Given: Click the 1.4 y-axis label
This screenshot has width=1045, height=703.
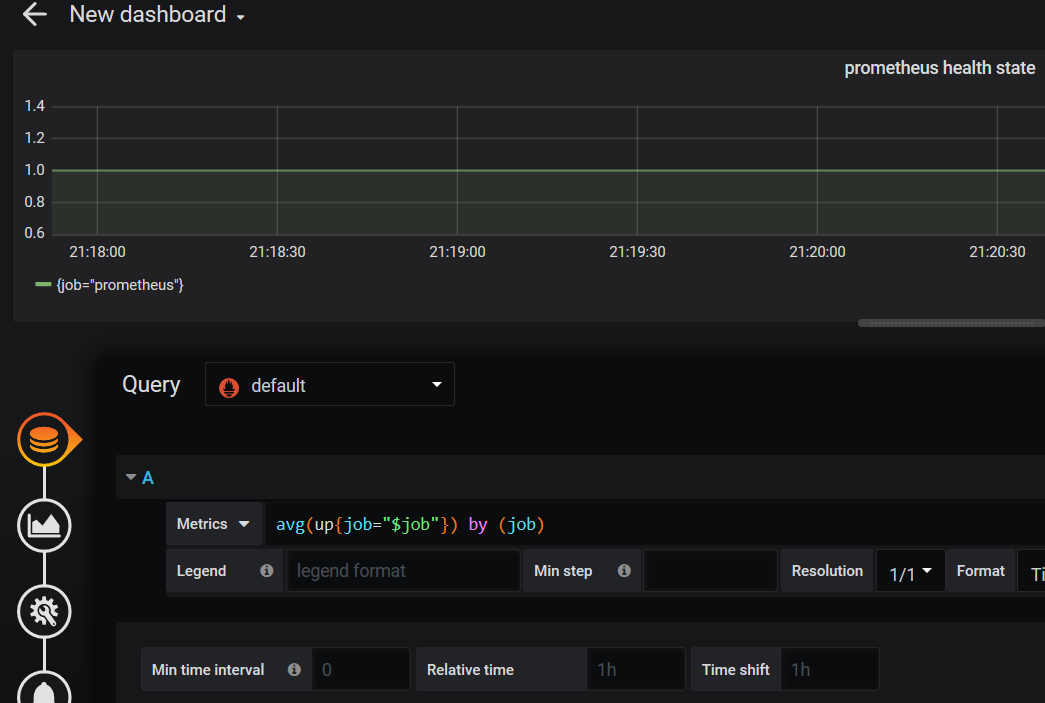Looking at the screenshot, I should pyautogui.click(x=35, y=106).
